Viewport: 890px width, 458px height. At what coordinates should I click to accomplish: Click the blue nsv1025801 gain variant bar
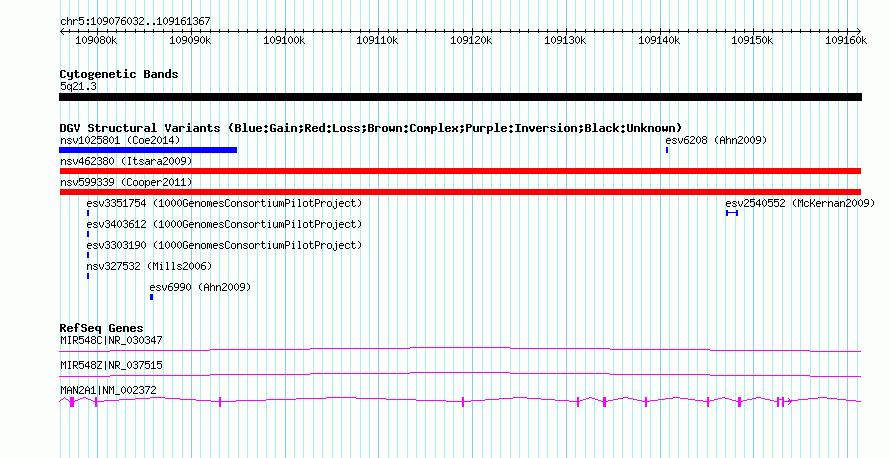(148, 150)
